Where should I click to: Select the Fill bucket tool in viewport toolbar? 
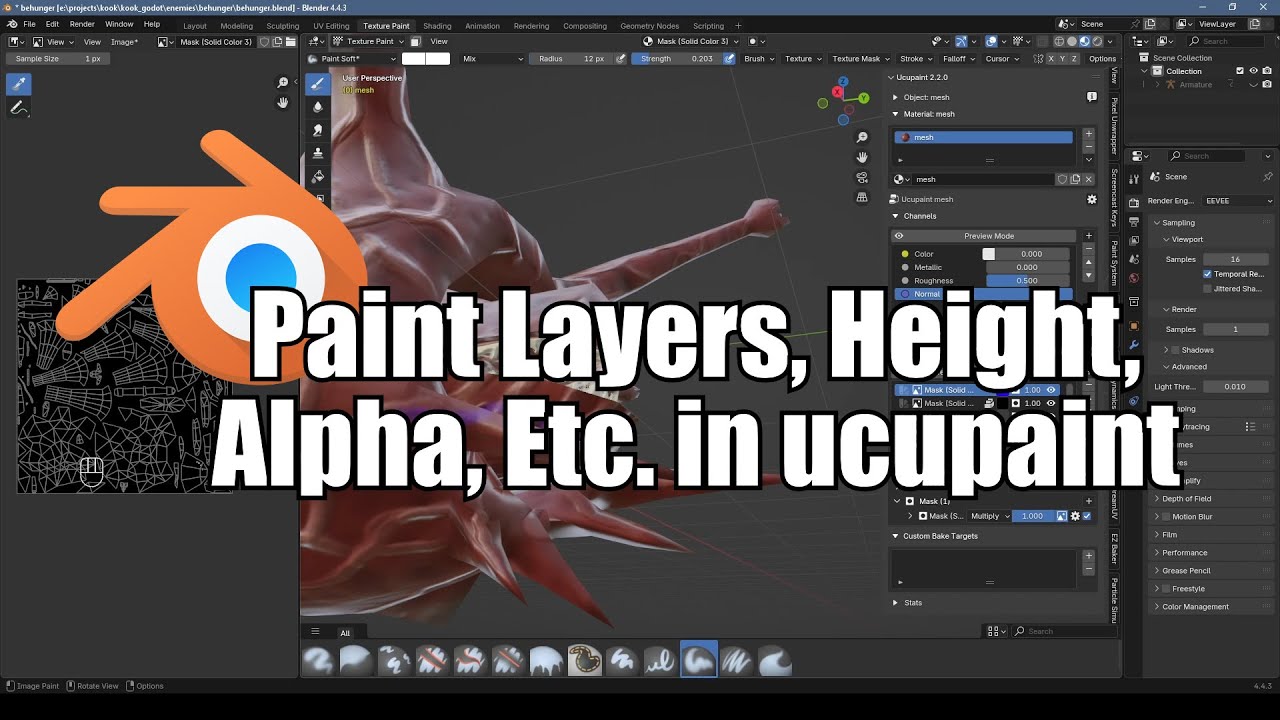click(x=318, y=176)
